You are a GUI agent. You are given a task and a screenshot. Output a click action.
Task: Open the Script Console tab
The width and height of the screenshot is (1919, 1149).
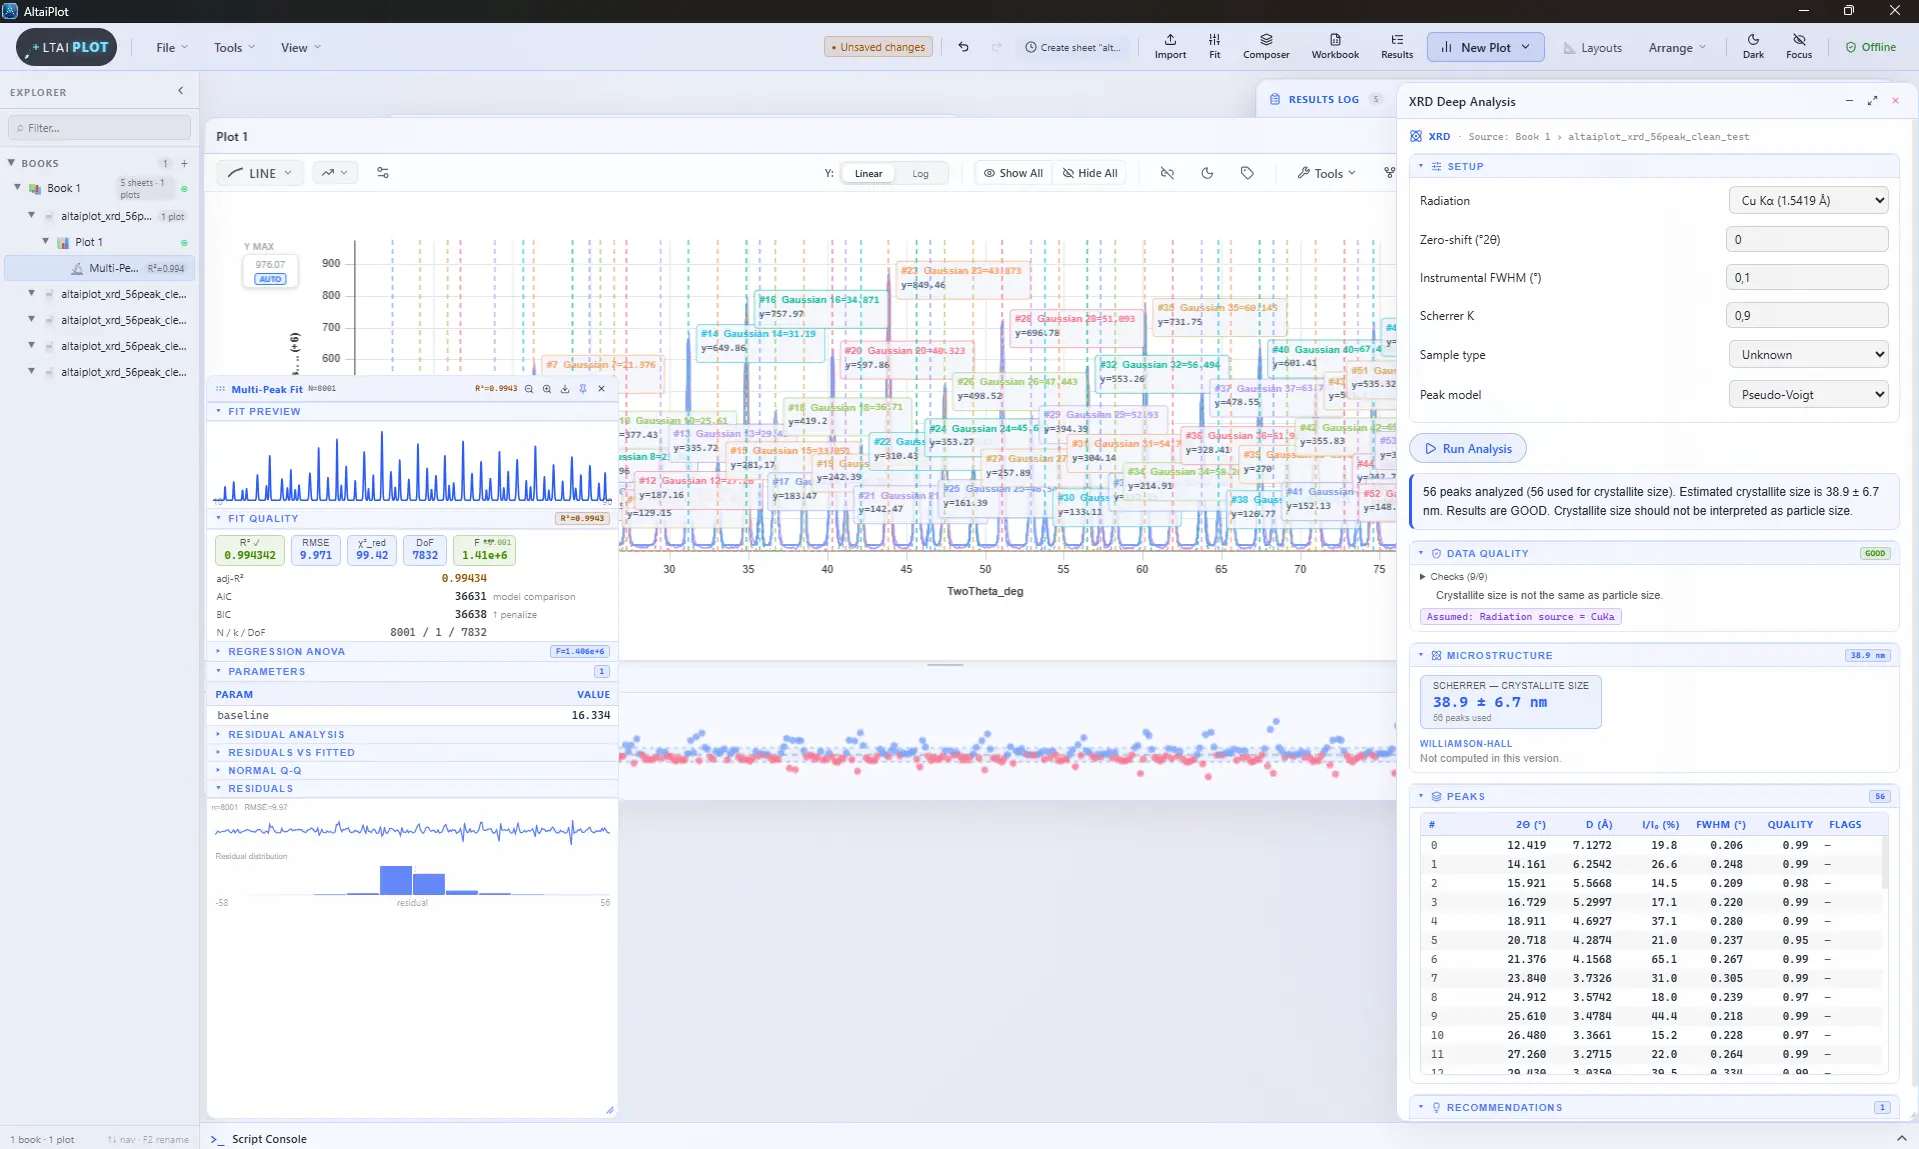[x=259, y=1139]
